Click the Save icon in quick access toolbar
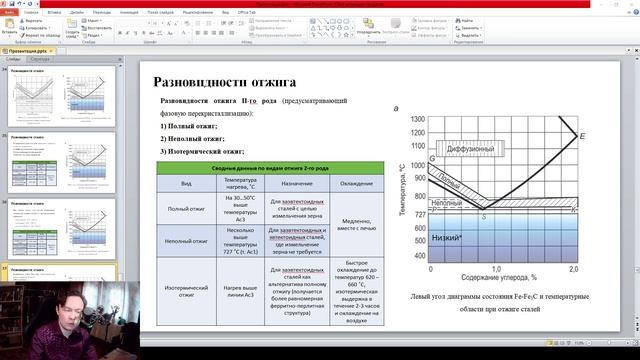The width and height of the screenshot is (640, 360). pyautogui.click(x=12, y=4)
